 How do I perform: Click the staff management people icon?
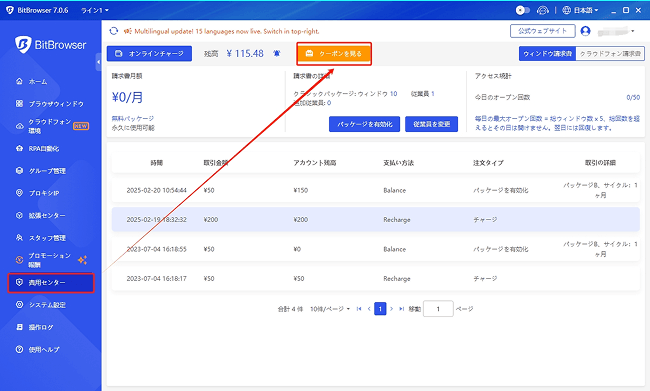(x=19, y=238)
